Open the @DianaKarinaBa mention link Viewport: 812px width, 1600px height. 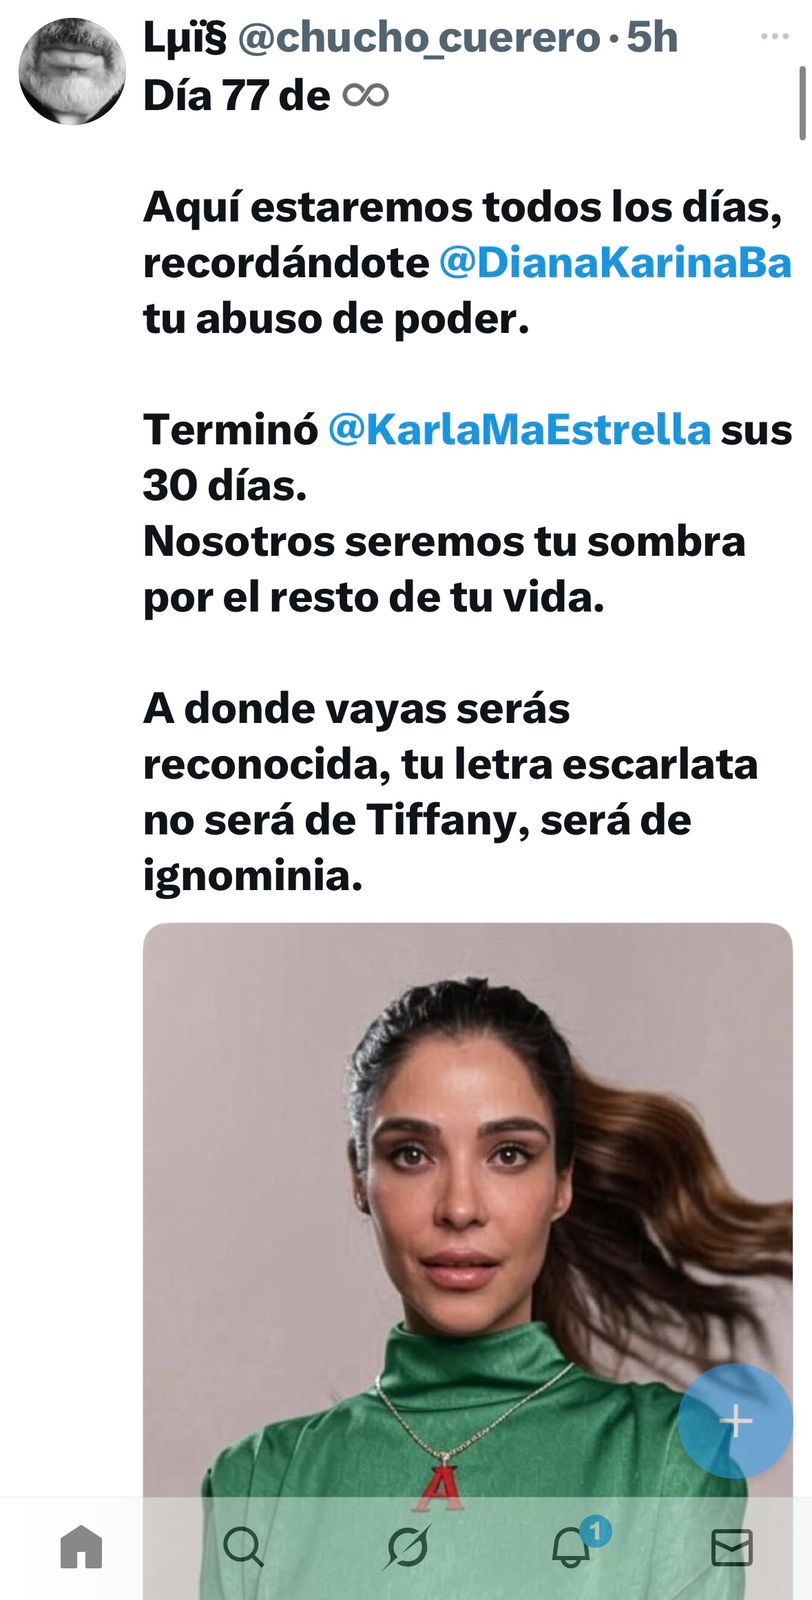[615, 263]
